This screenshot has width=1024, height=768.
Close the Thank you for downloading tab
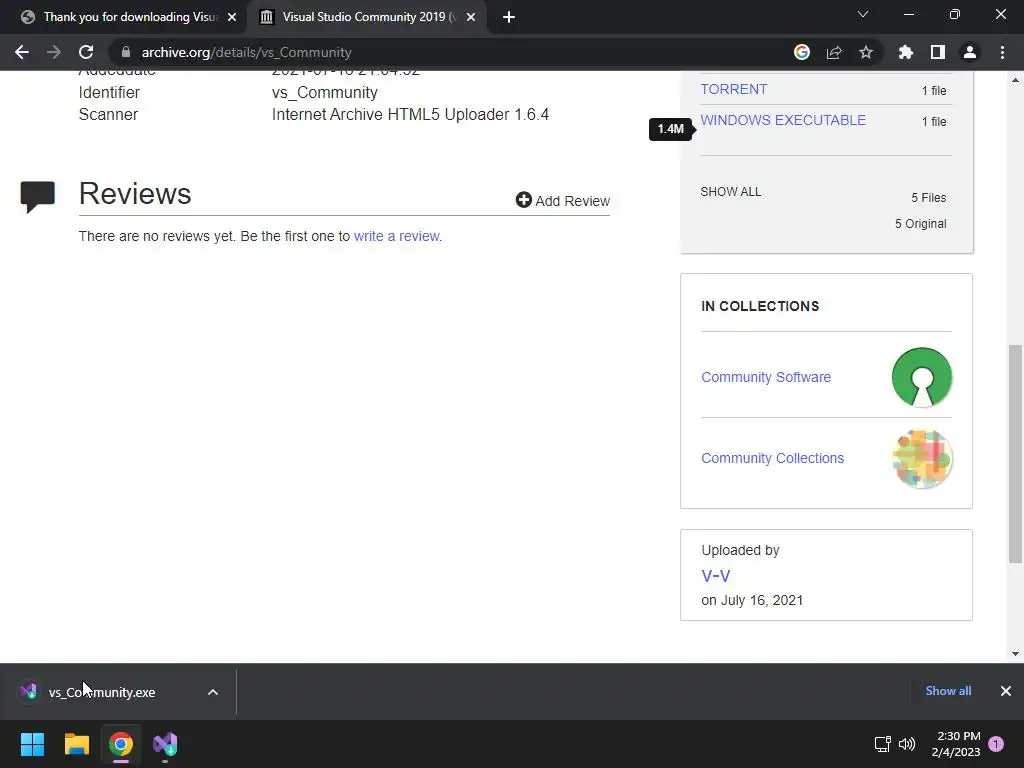pos(232,17)
